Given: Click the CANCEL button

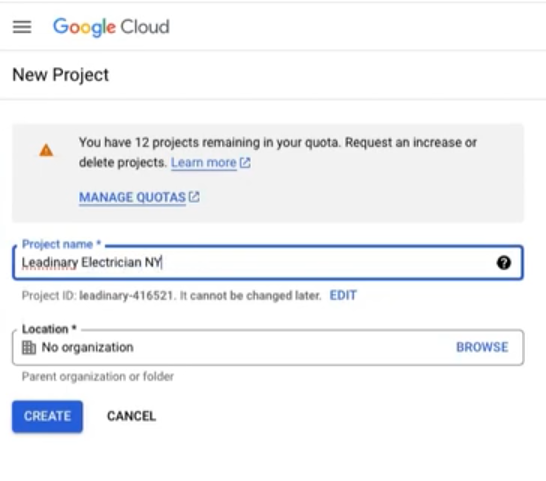Looking at the screenshot, I should pos(131,416).
